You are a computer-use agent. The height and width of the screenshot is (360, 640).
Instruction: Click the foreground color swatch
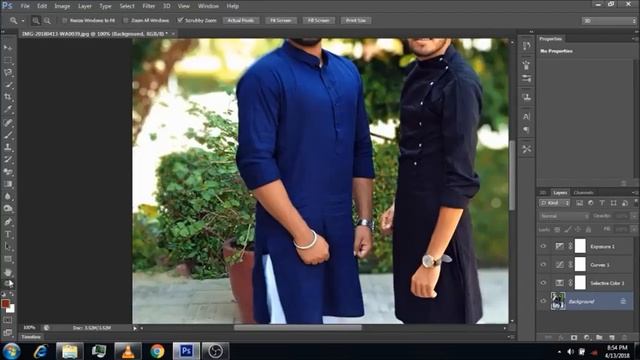pyautogui.click(x=5, y=303)
